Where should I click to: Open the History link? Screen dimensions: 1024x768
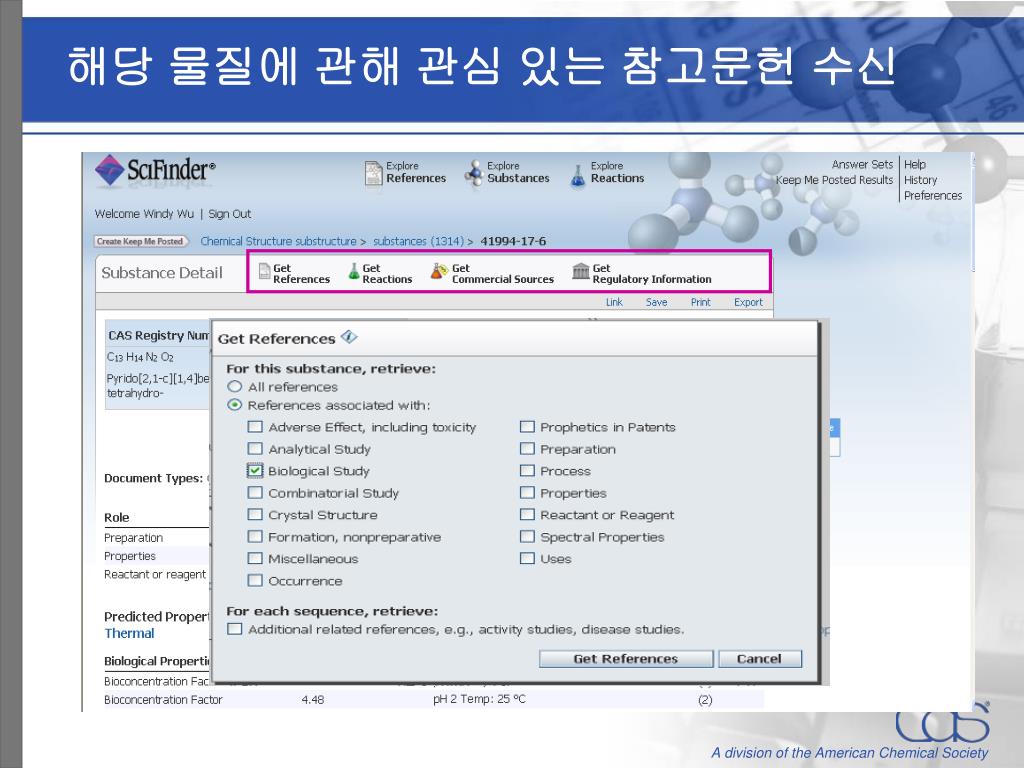pyautogui.click(x=920, y=180)
